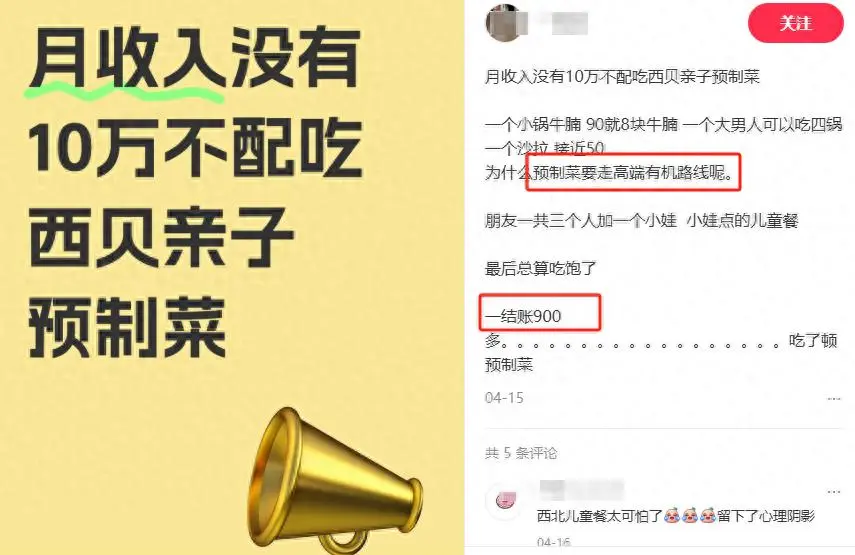855x555 pixels.
Task: Click the line 最后总算吃饱了
Action: 540,268
